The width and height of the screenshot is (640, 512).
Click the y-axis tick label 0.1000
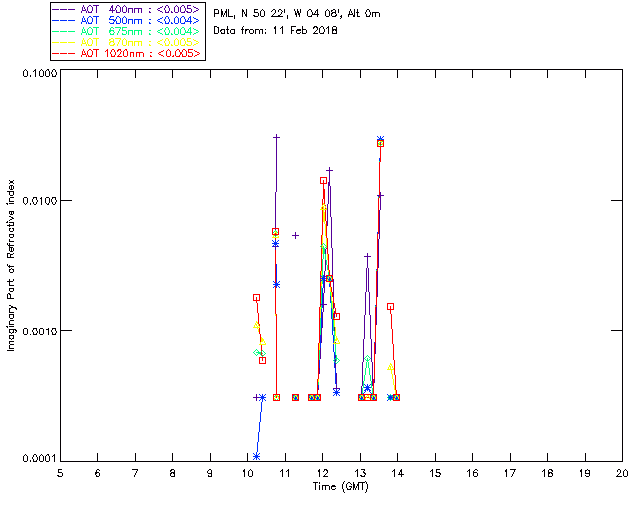(39, 73)
